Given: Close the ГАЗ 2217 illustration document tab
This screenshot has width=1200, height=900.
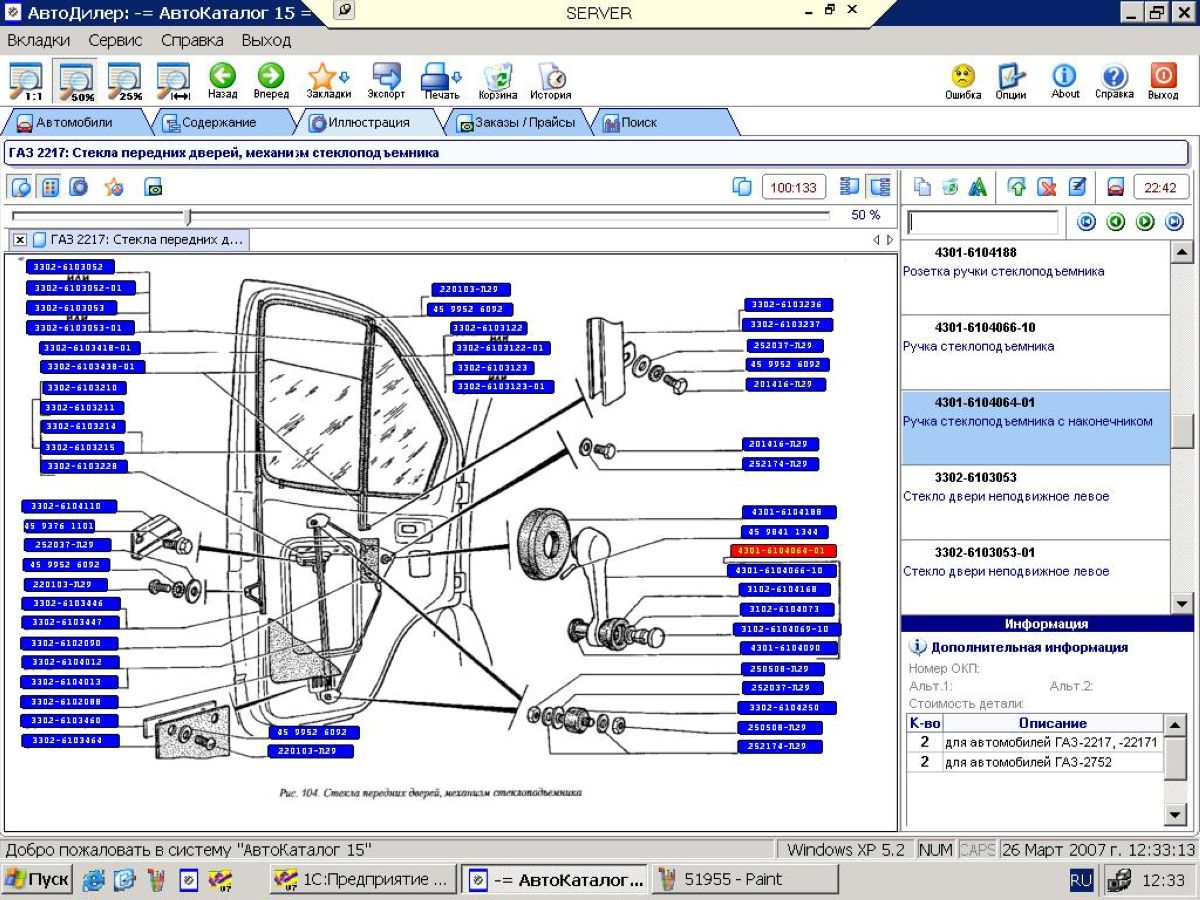Looking at the screenshot, I should (20, 240).
